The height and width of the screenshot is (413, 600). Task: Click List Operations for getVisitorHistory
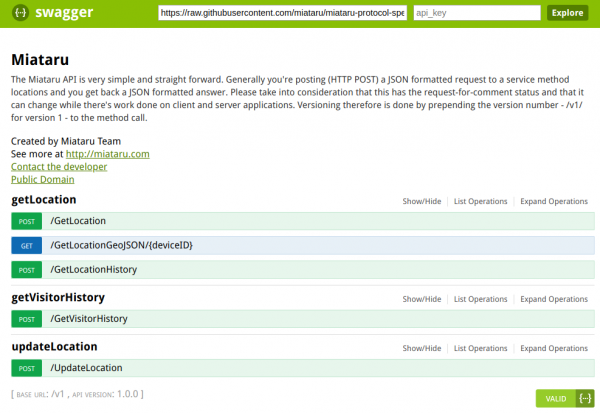480,299
